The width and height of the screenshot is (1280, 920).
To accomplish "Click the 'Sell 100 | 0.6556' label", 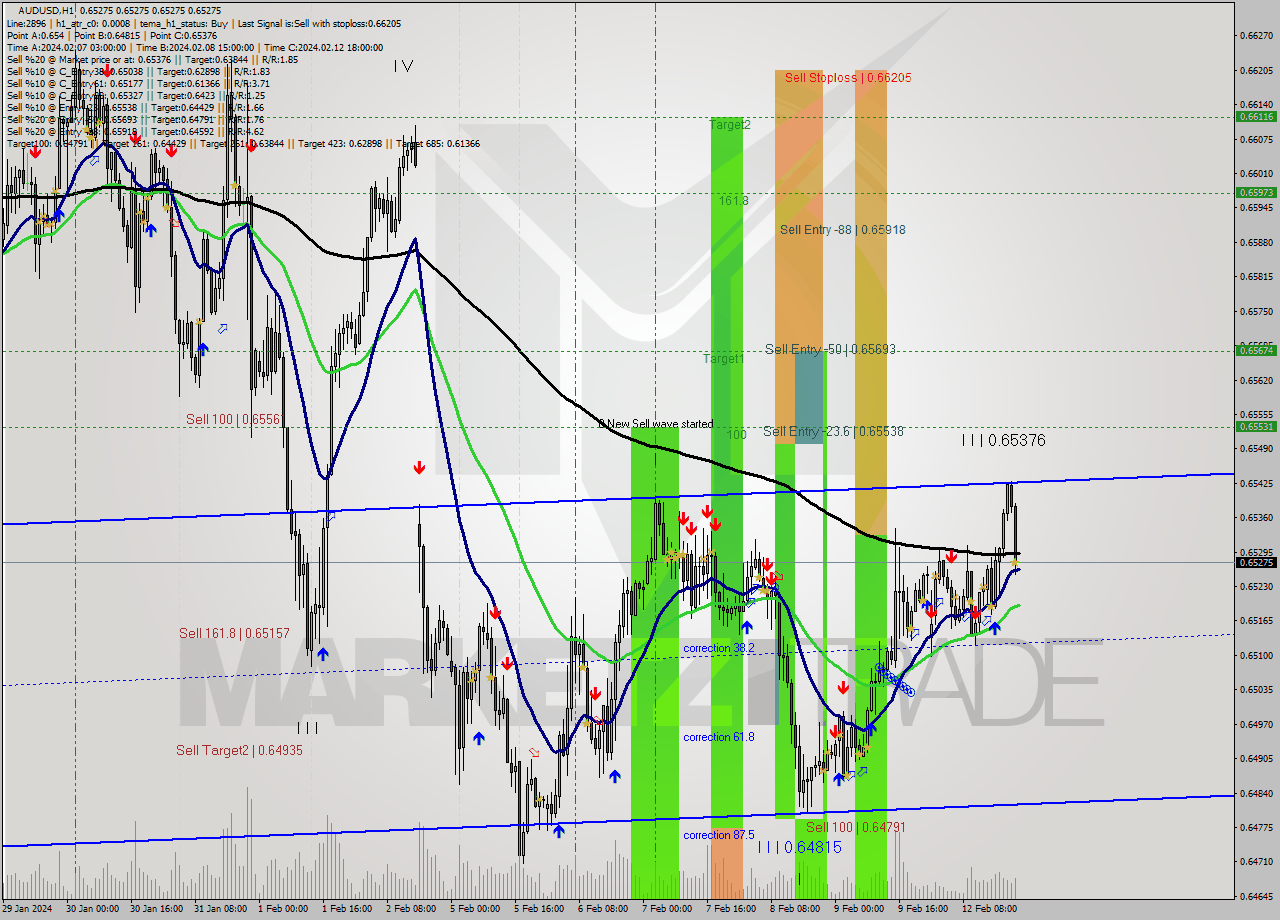I will click(x=233, y=419).
